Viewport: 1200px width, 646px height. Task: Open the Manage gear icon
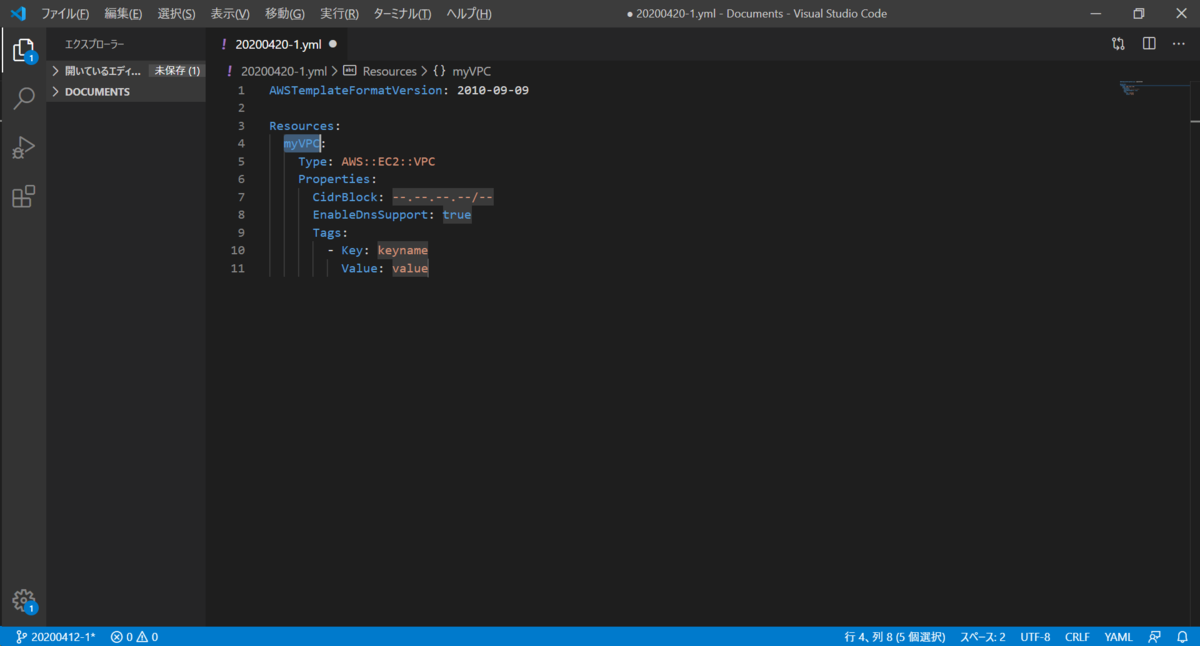coord(23,601)
